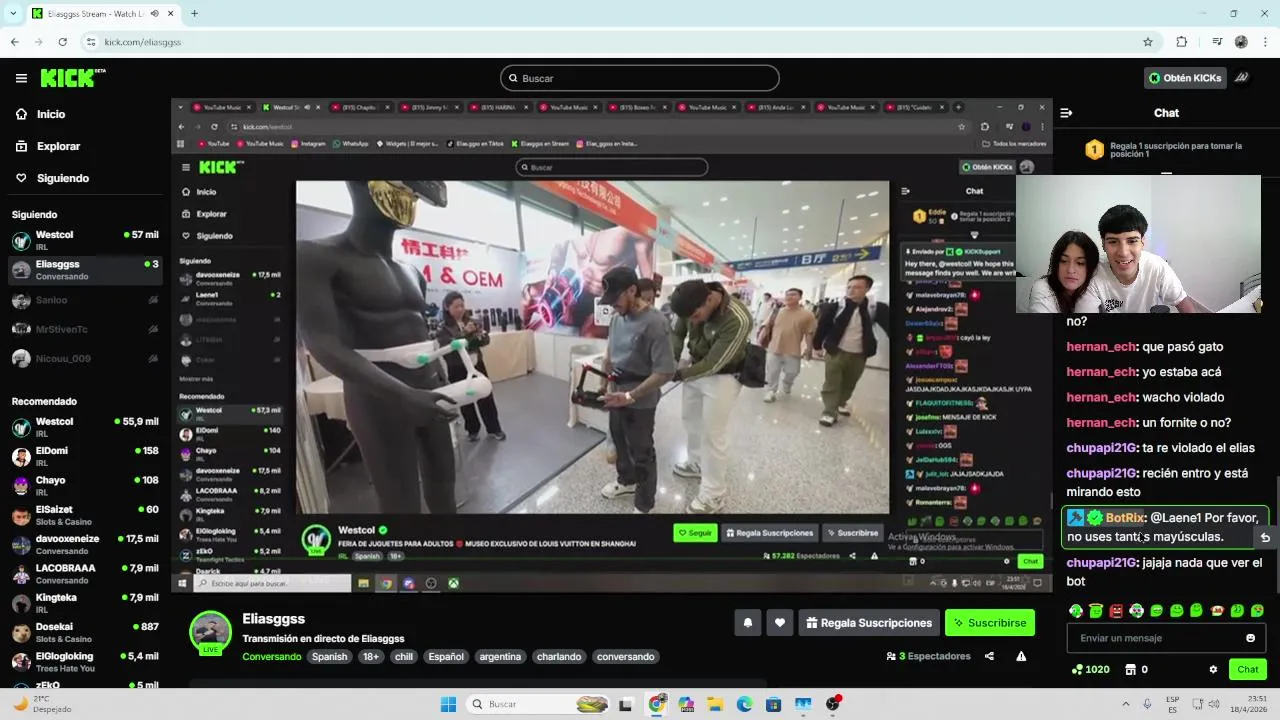Open MrStivenTc channel in sidebar
Viewport: 1280px width, 720px height.
[x=85, y=329]
